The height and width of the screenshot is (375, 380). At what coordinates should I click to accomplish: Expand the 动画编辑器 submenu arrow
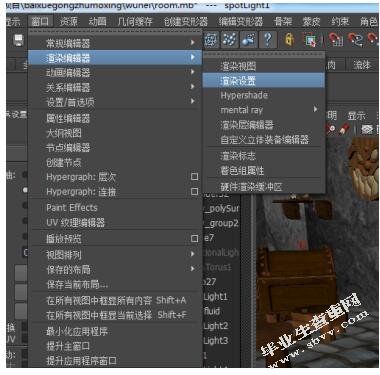pos(193,72)
